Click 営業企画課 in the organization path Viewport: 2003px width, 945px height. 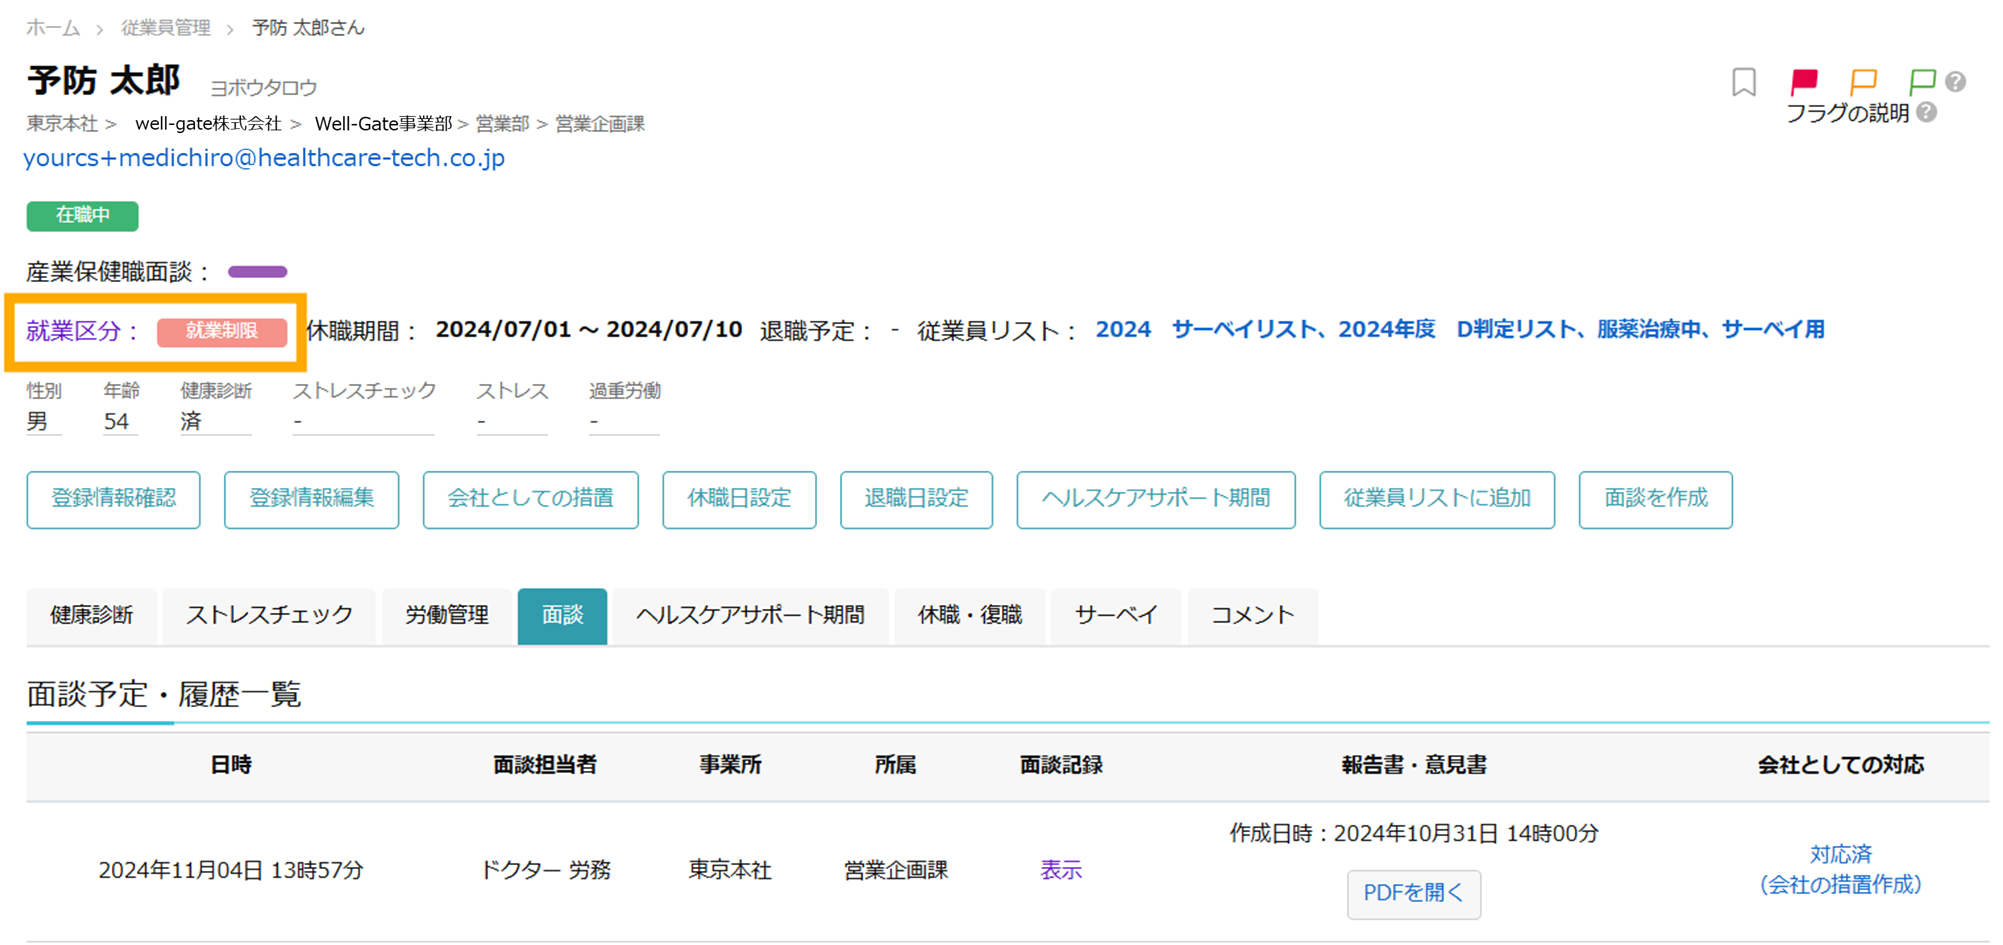point(600,124)
